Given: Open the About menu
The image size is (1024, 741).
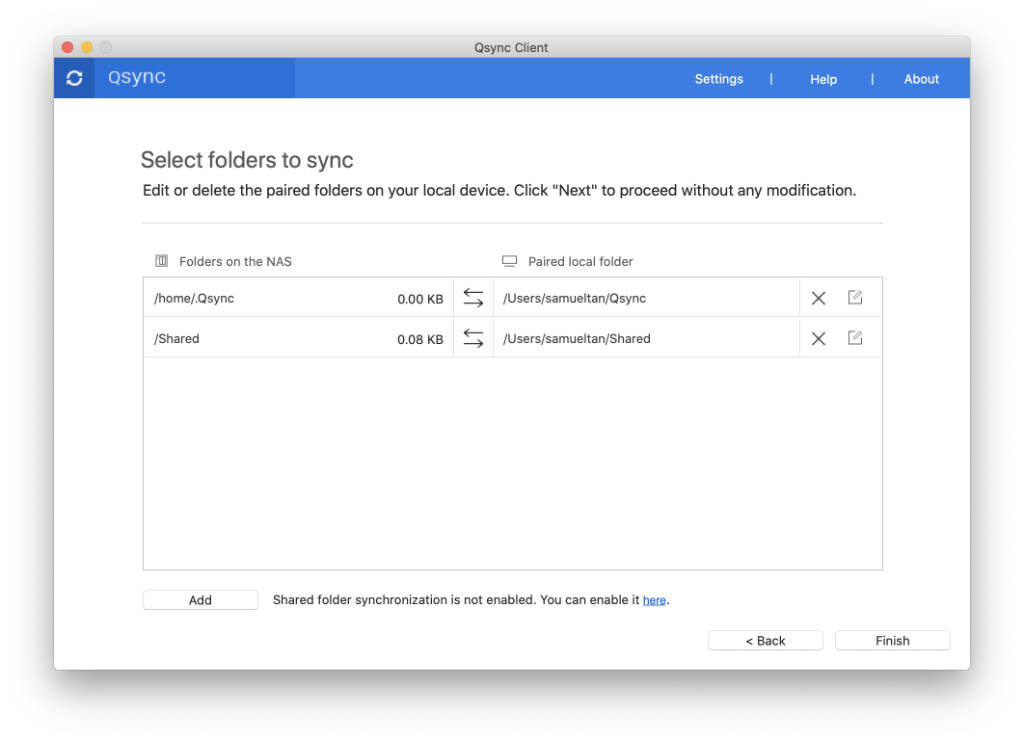Looking at the screenshot, I should (921, 79).
